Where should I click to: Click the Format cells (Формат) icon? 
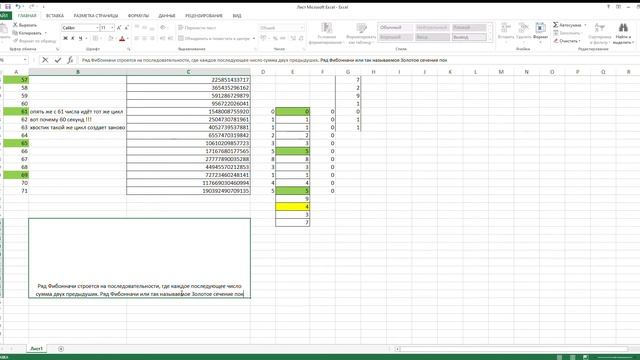[540, 28]
